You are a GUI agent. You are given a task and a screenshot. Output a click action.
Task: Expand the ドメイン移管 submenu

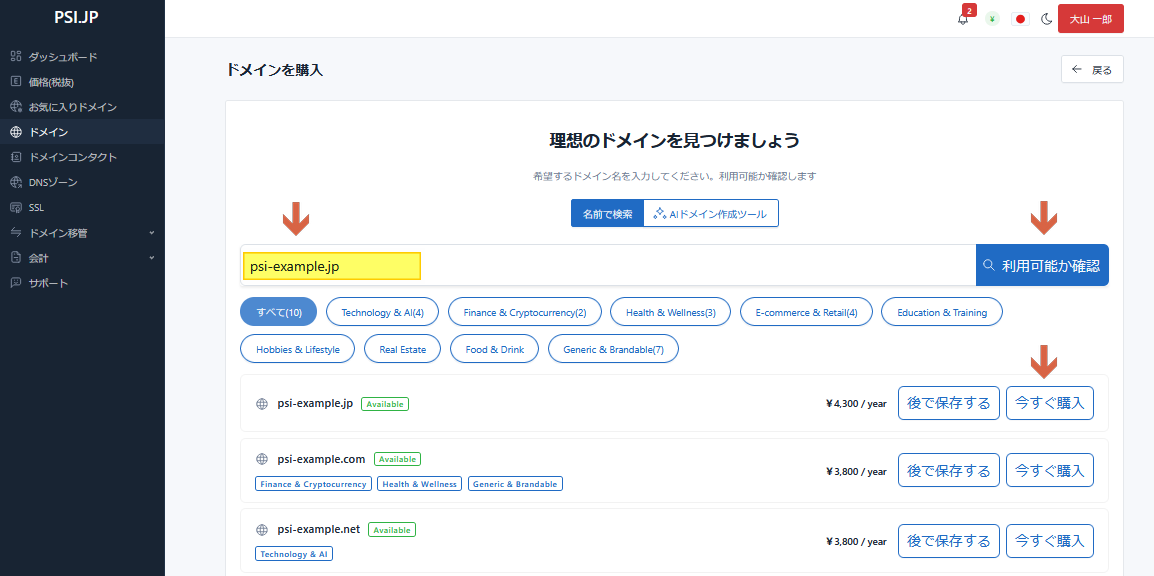[x=82, y=233]
